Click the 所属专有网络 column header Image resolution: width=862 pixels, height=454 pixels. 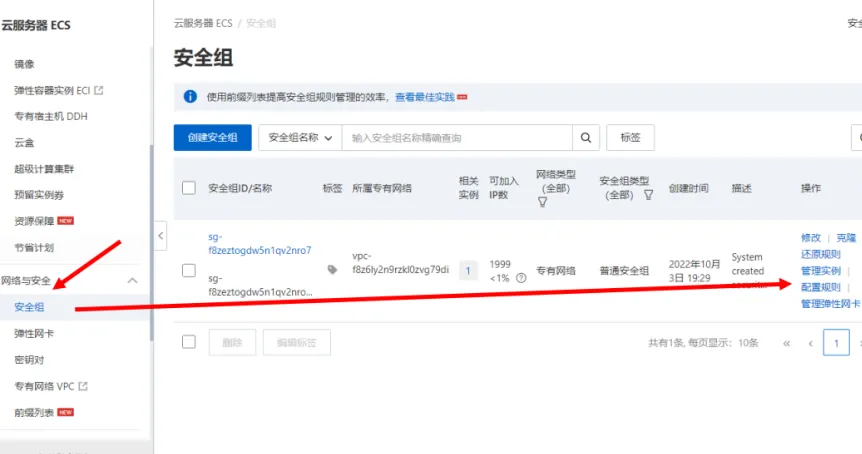(x=382, y=188)
